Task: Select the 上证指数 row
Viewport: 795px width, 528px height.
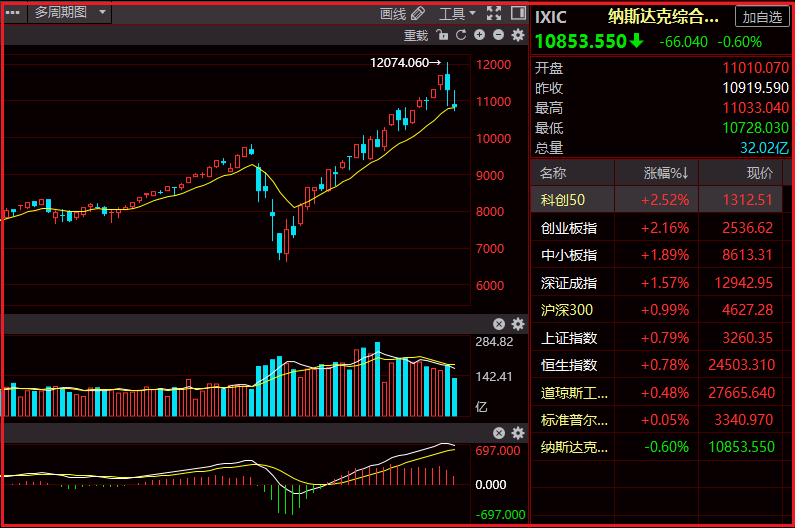Action: [x=657, y=337]
